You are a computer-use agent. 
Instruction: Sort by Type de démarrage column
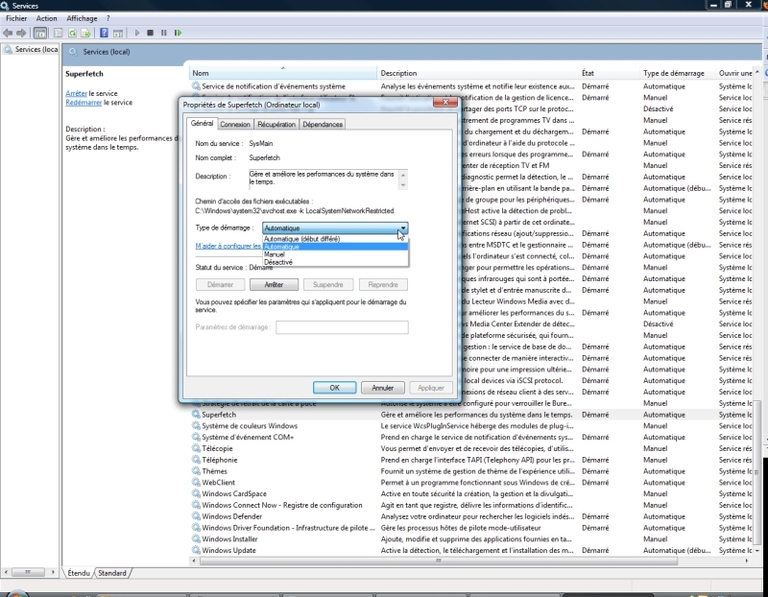(677, 73)
